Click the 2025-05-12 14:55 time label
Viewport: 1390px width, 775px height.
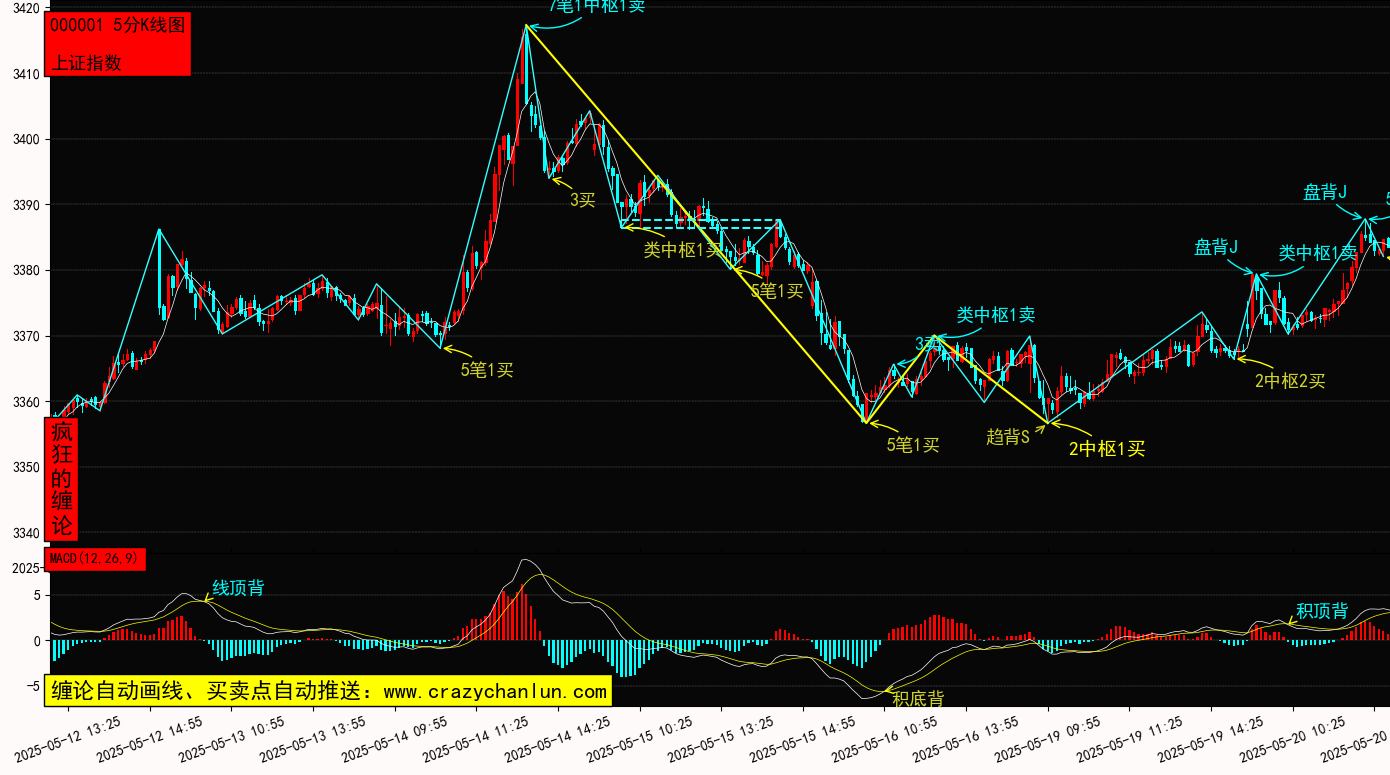click(x=149, y=739)
